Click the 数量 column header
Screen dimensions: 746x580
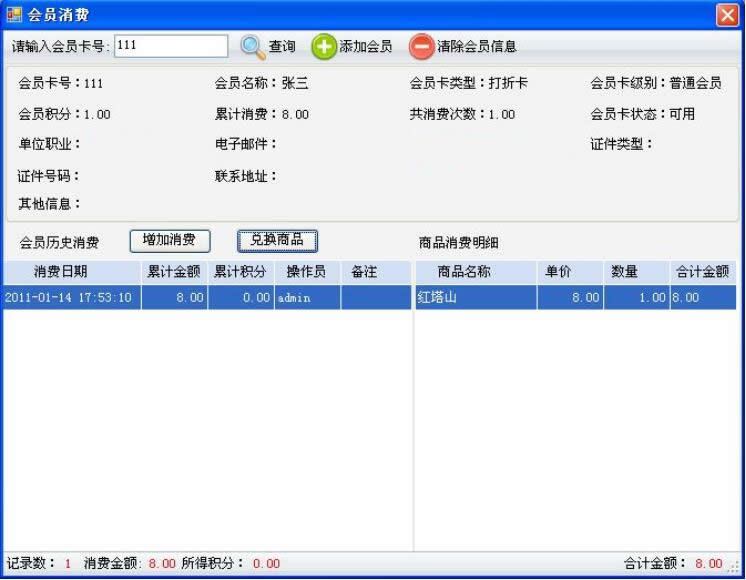click(x=637, y=272)
